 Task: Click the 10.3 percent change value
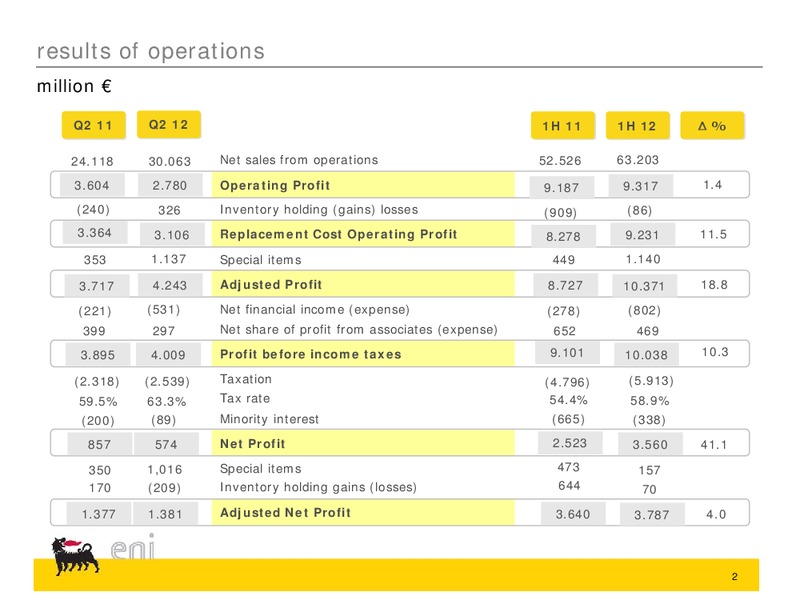[715, 352]
